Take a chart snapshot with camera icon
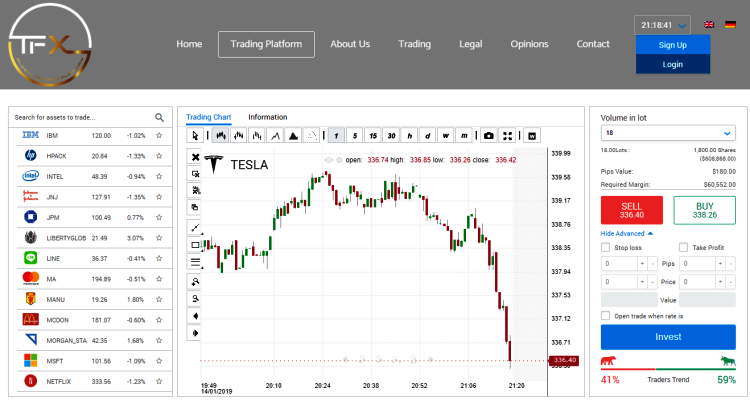 [488, 136]
